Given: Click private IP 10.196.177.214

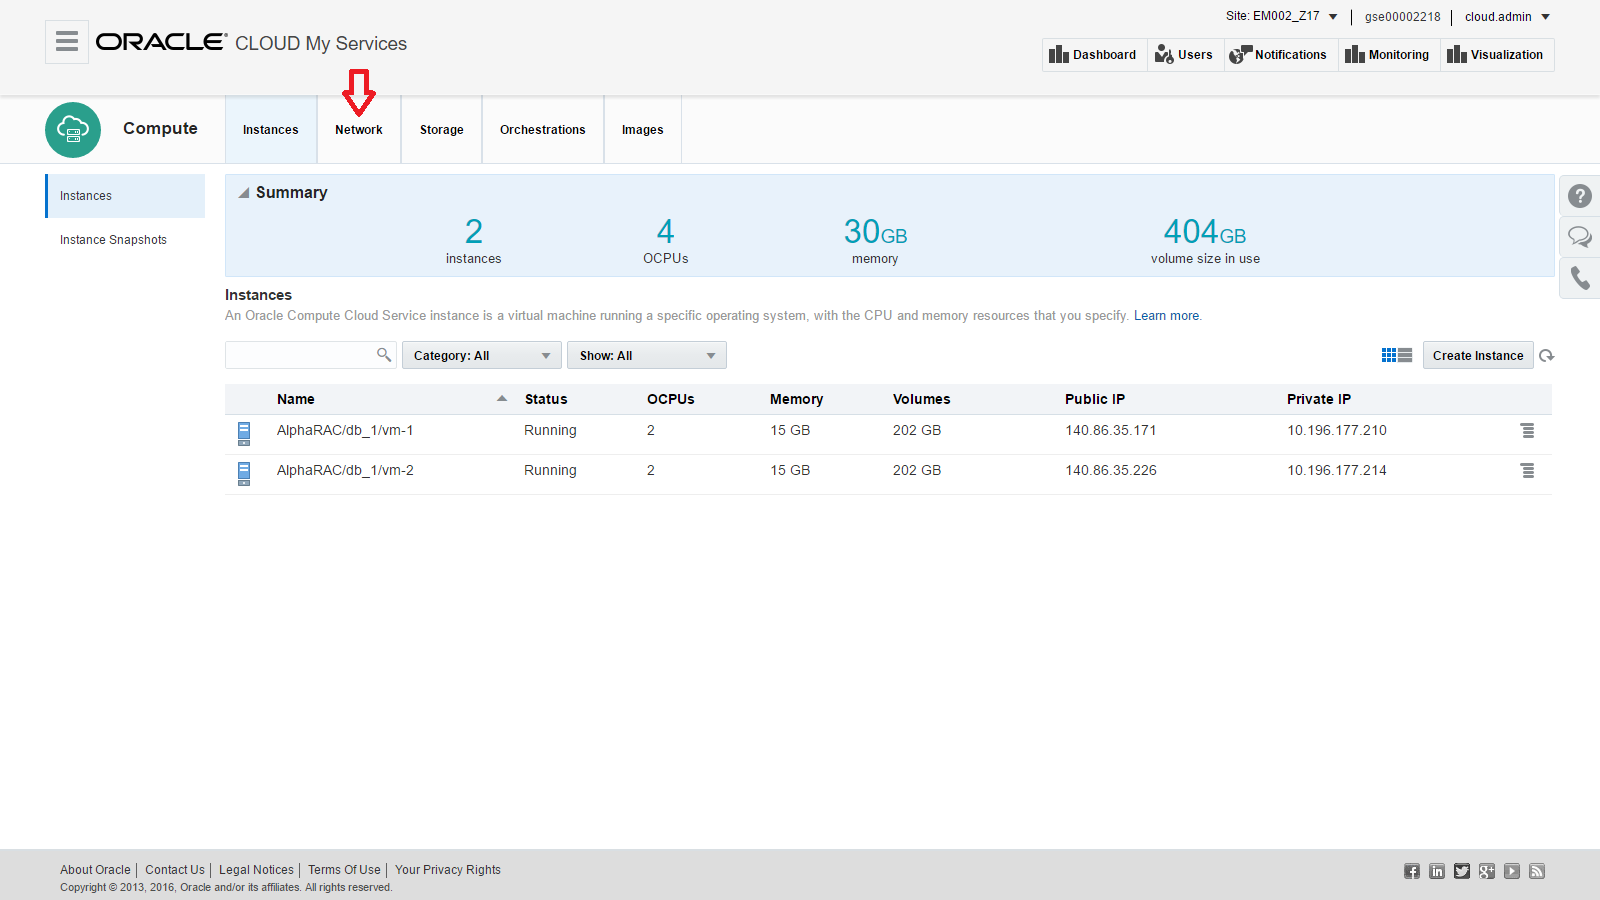Looking at the screenshot, I should point(1337,470).
